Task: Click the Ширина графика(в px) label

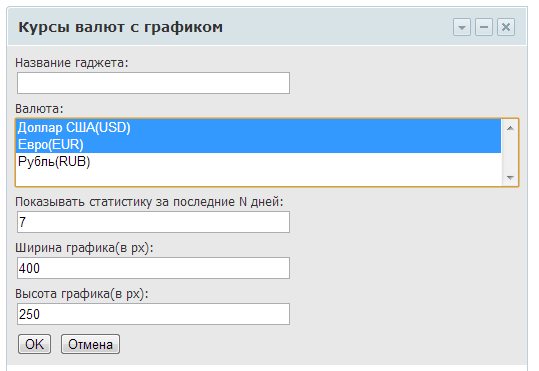Action: tap(84, 248)
